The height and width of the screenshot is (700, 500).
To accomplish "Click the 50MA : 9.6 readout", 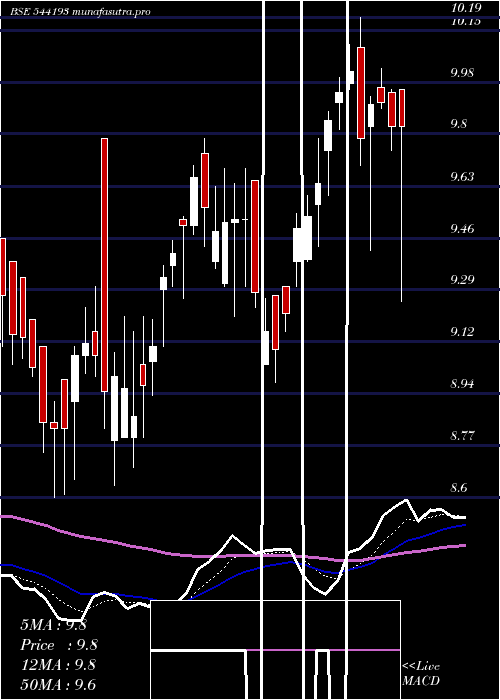I will point(58,684).
